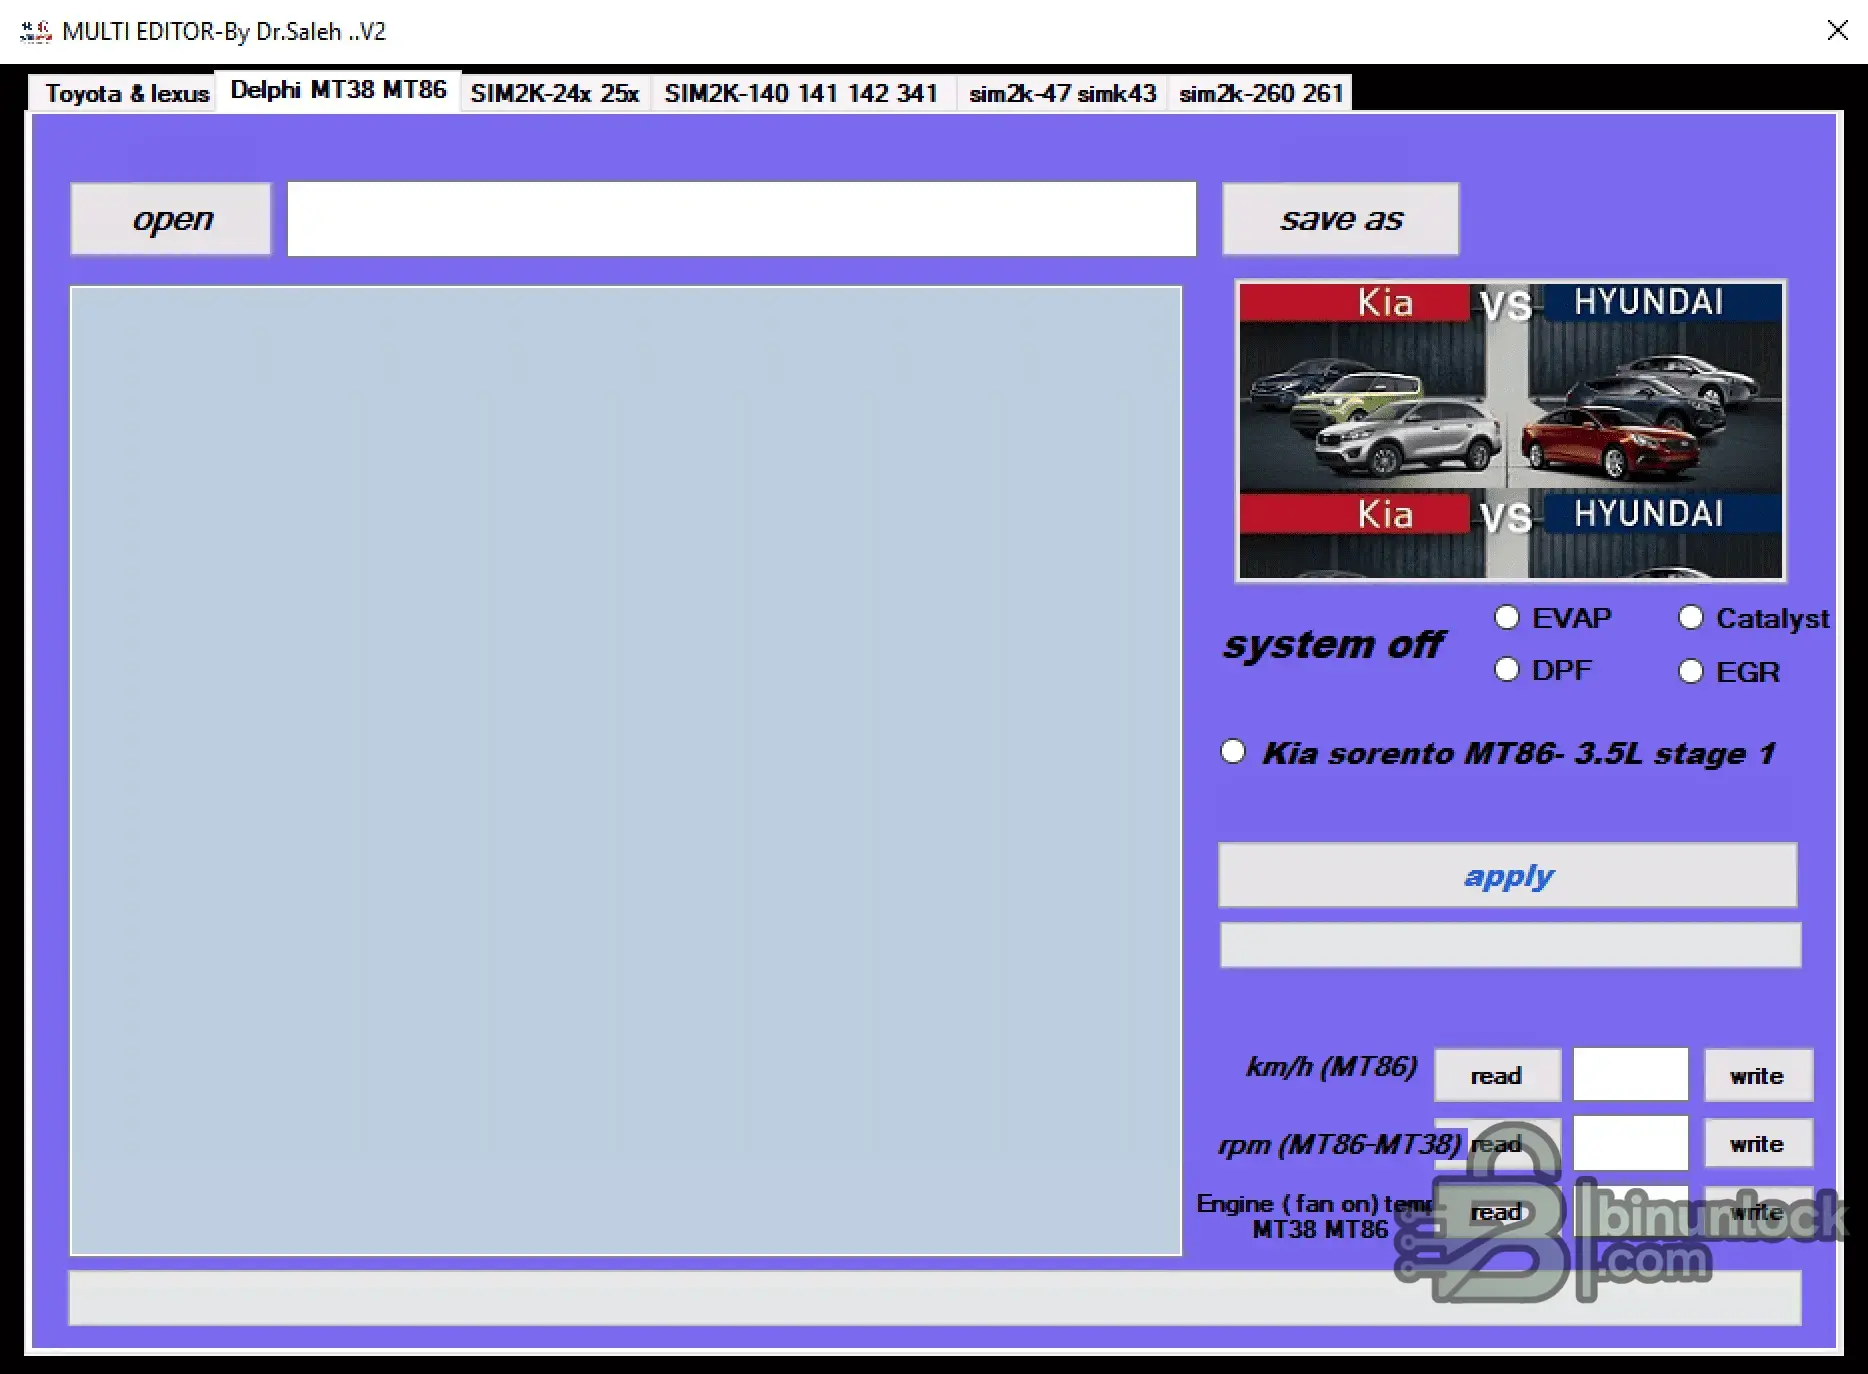Focus the file path field beside open
The image size is (1868, 1374).
point(742,219)
